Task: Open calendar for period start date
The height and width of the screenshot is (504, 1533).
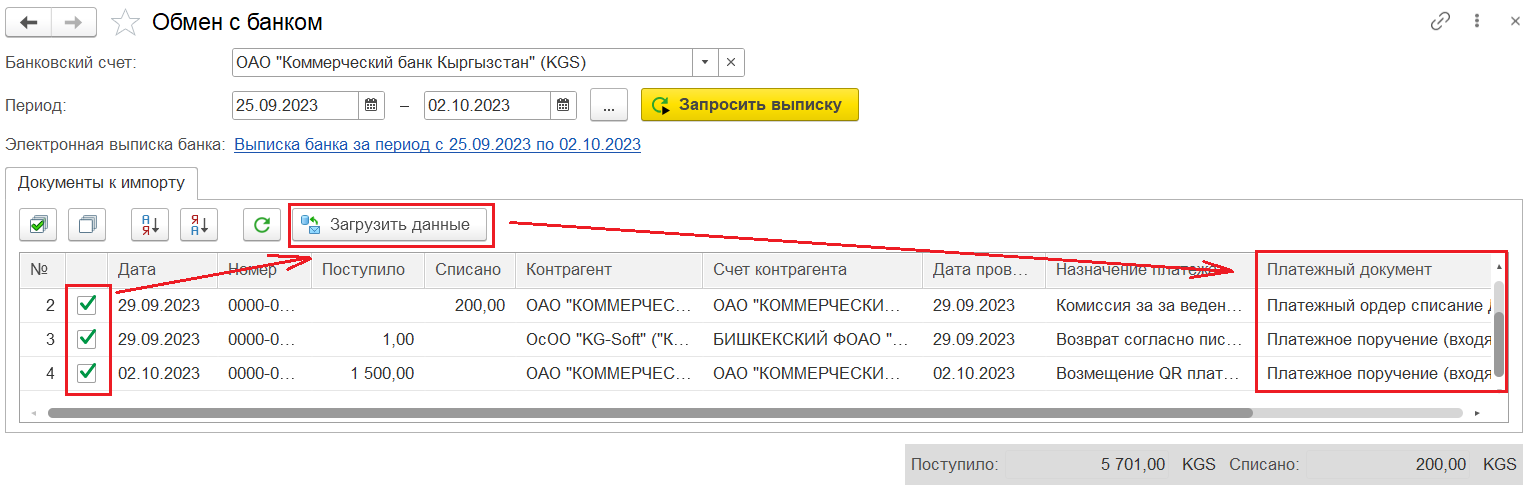Action: point(371,105)
